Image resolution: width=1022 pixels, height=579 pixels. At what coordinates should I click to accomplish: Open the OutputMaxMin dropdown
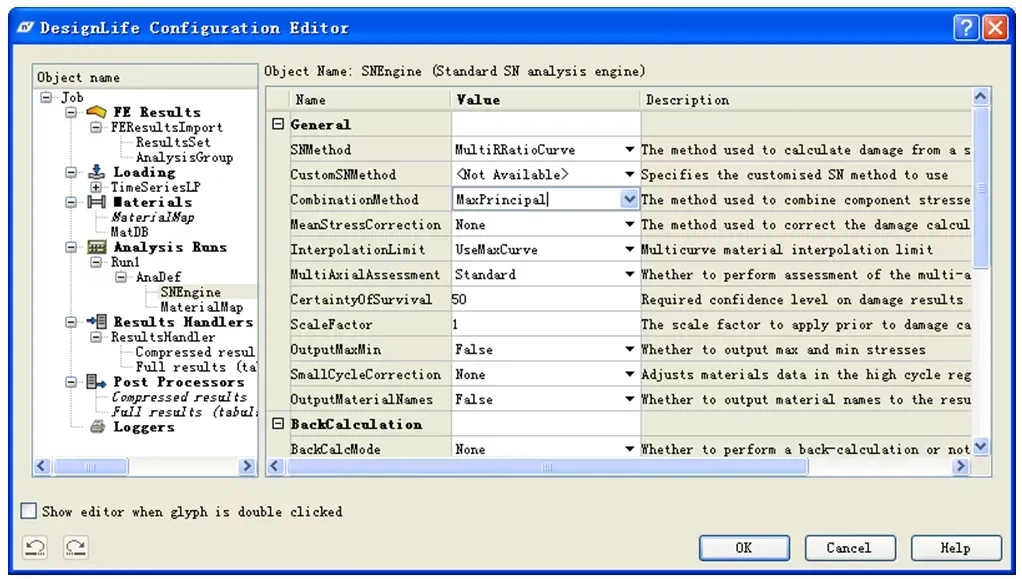click(x=629, y=349)
